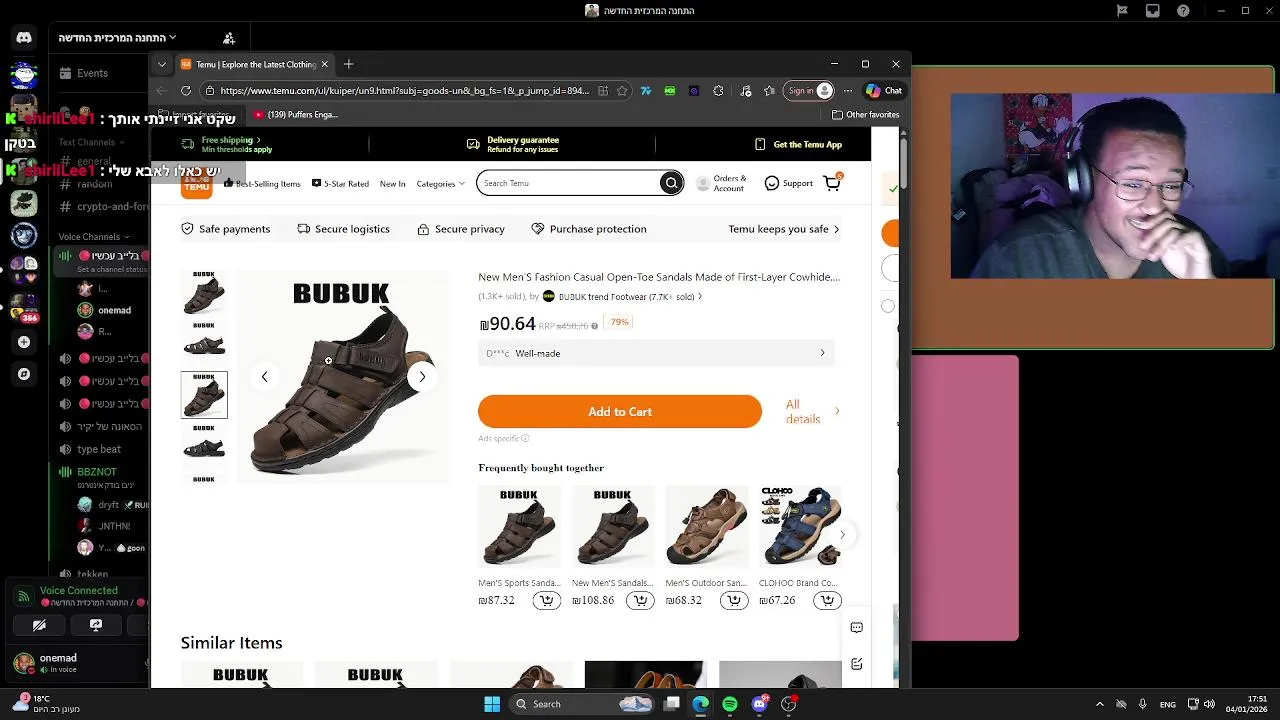Open Discord discover servers compass icon
The width and height of the screenshot is (1280, 720).
coord(24,374)
